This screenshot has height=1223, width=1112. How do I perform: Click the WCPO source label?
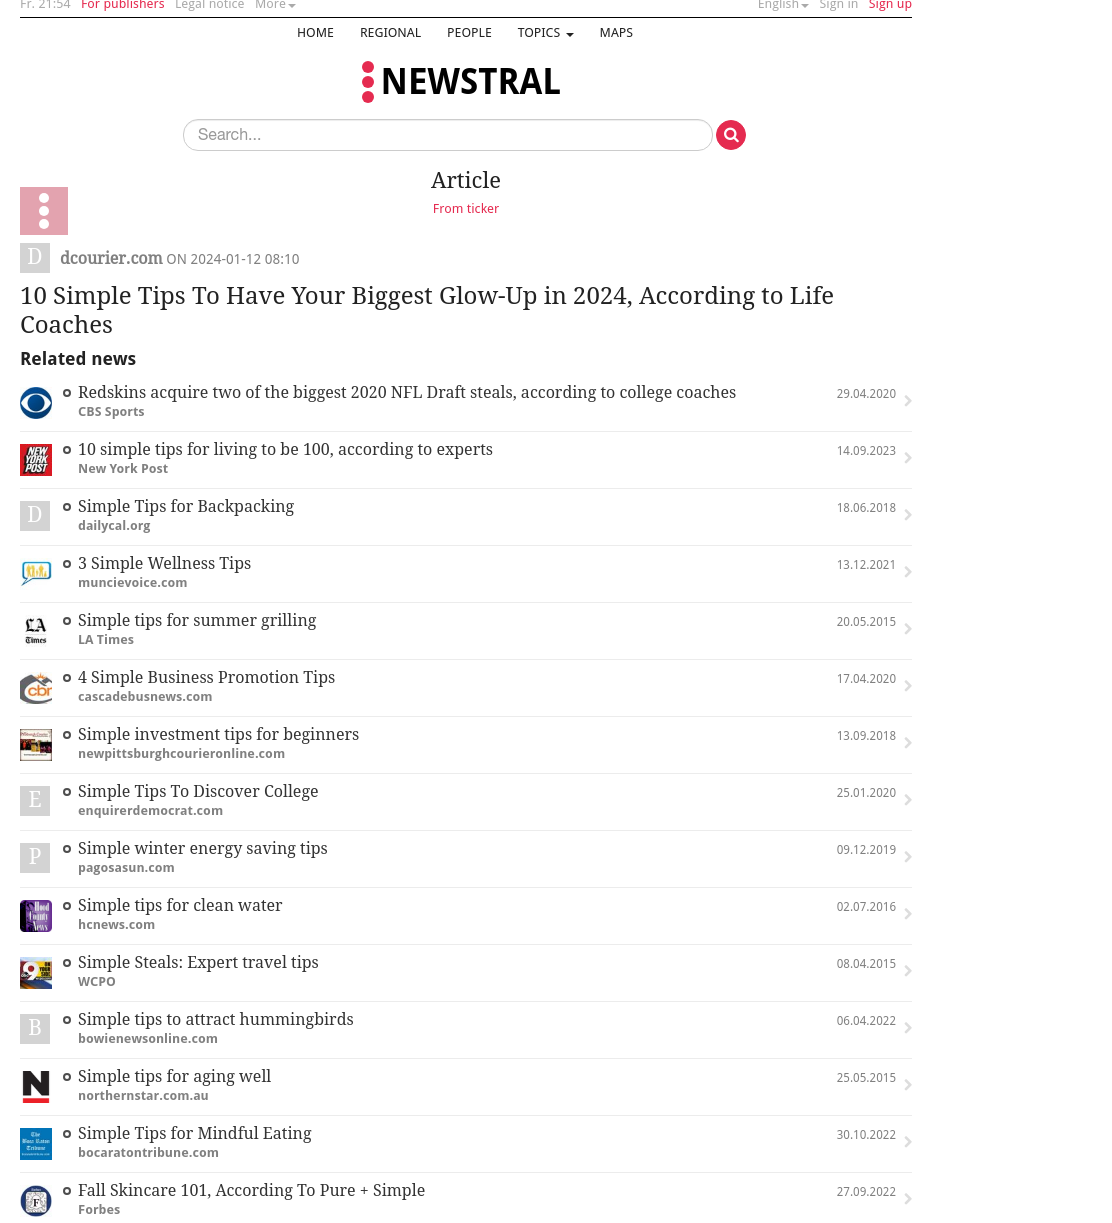97,982
